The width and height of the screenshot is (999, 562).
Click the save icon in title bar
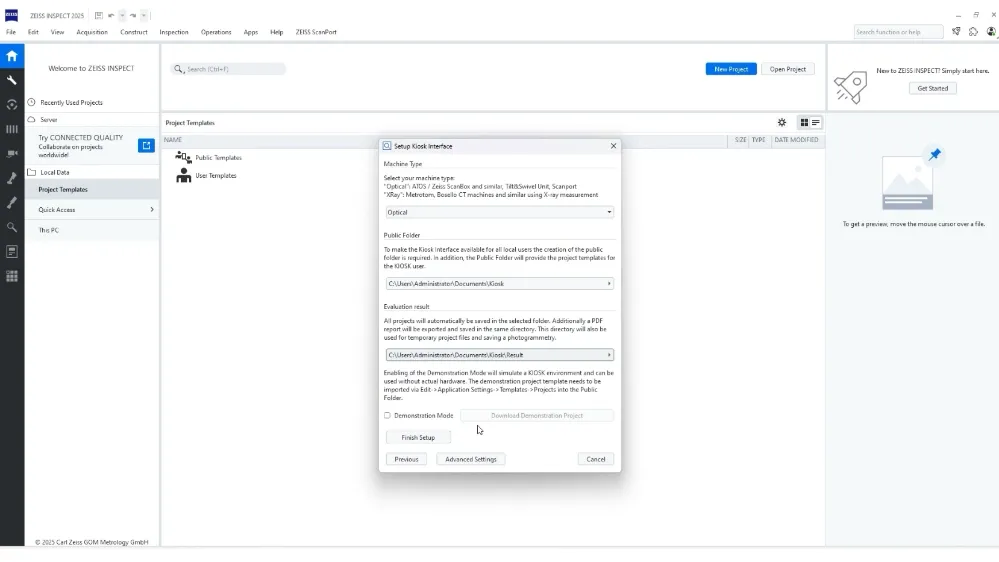click(x=99, y=15)
